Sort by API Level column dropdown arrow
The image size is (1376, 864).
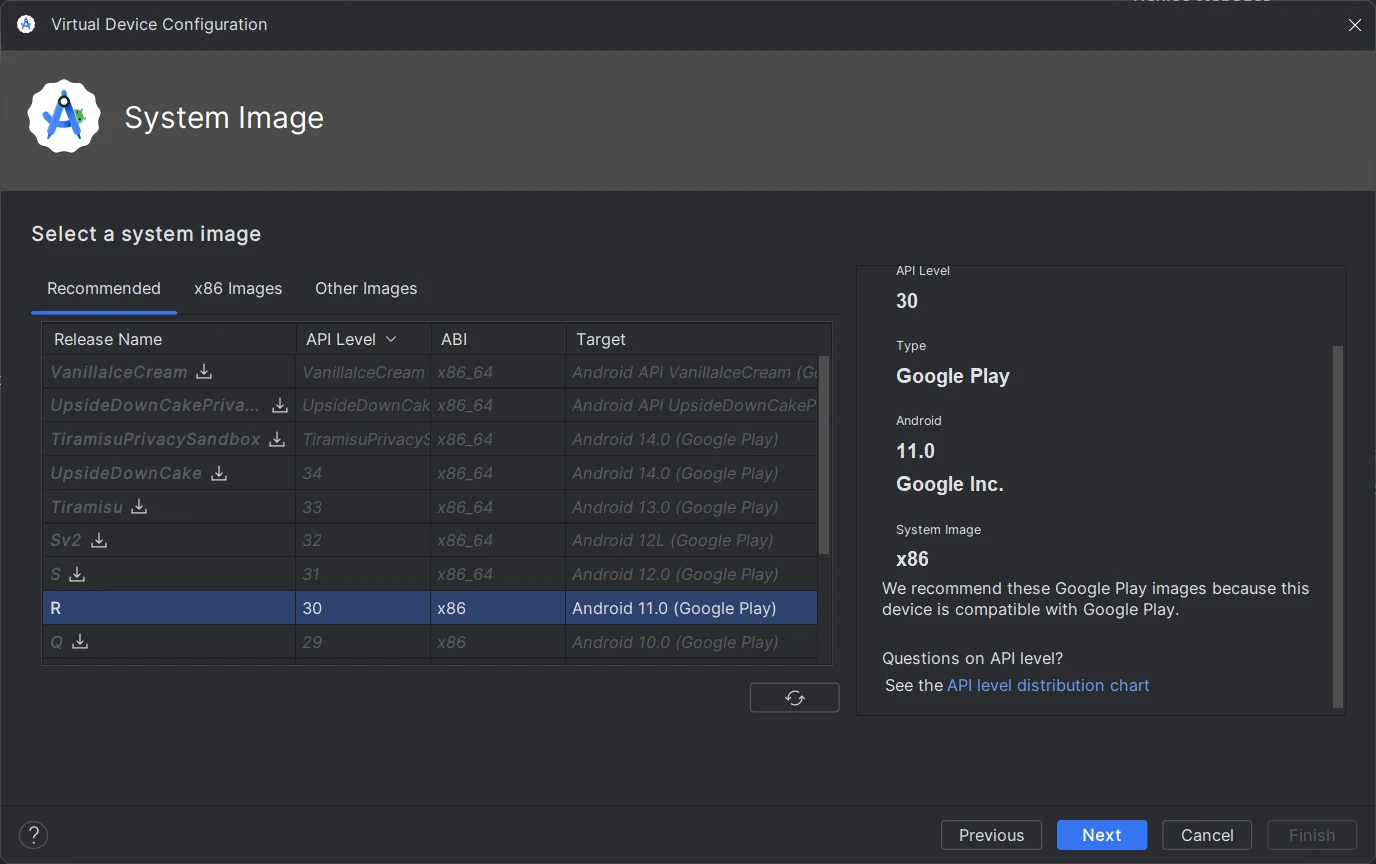coord(391,340)
